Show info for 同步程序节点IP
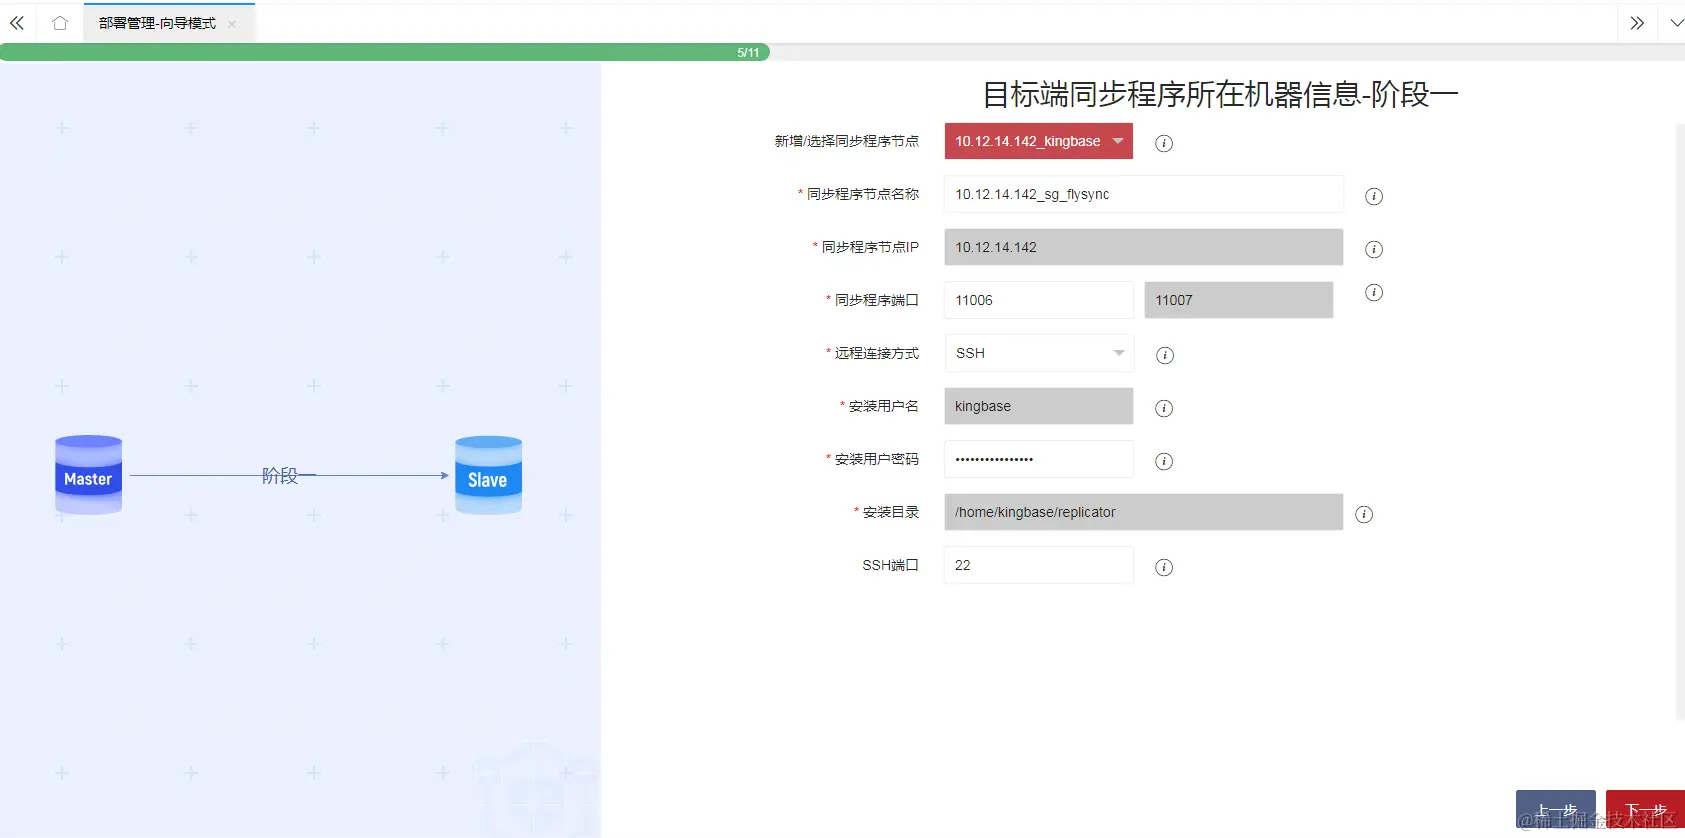This screenshot has width=1685, height=838. point(1374,249)
